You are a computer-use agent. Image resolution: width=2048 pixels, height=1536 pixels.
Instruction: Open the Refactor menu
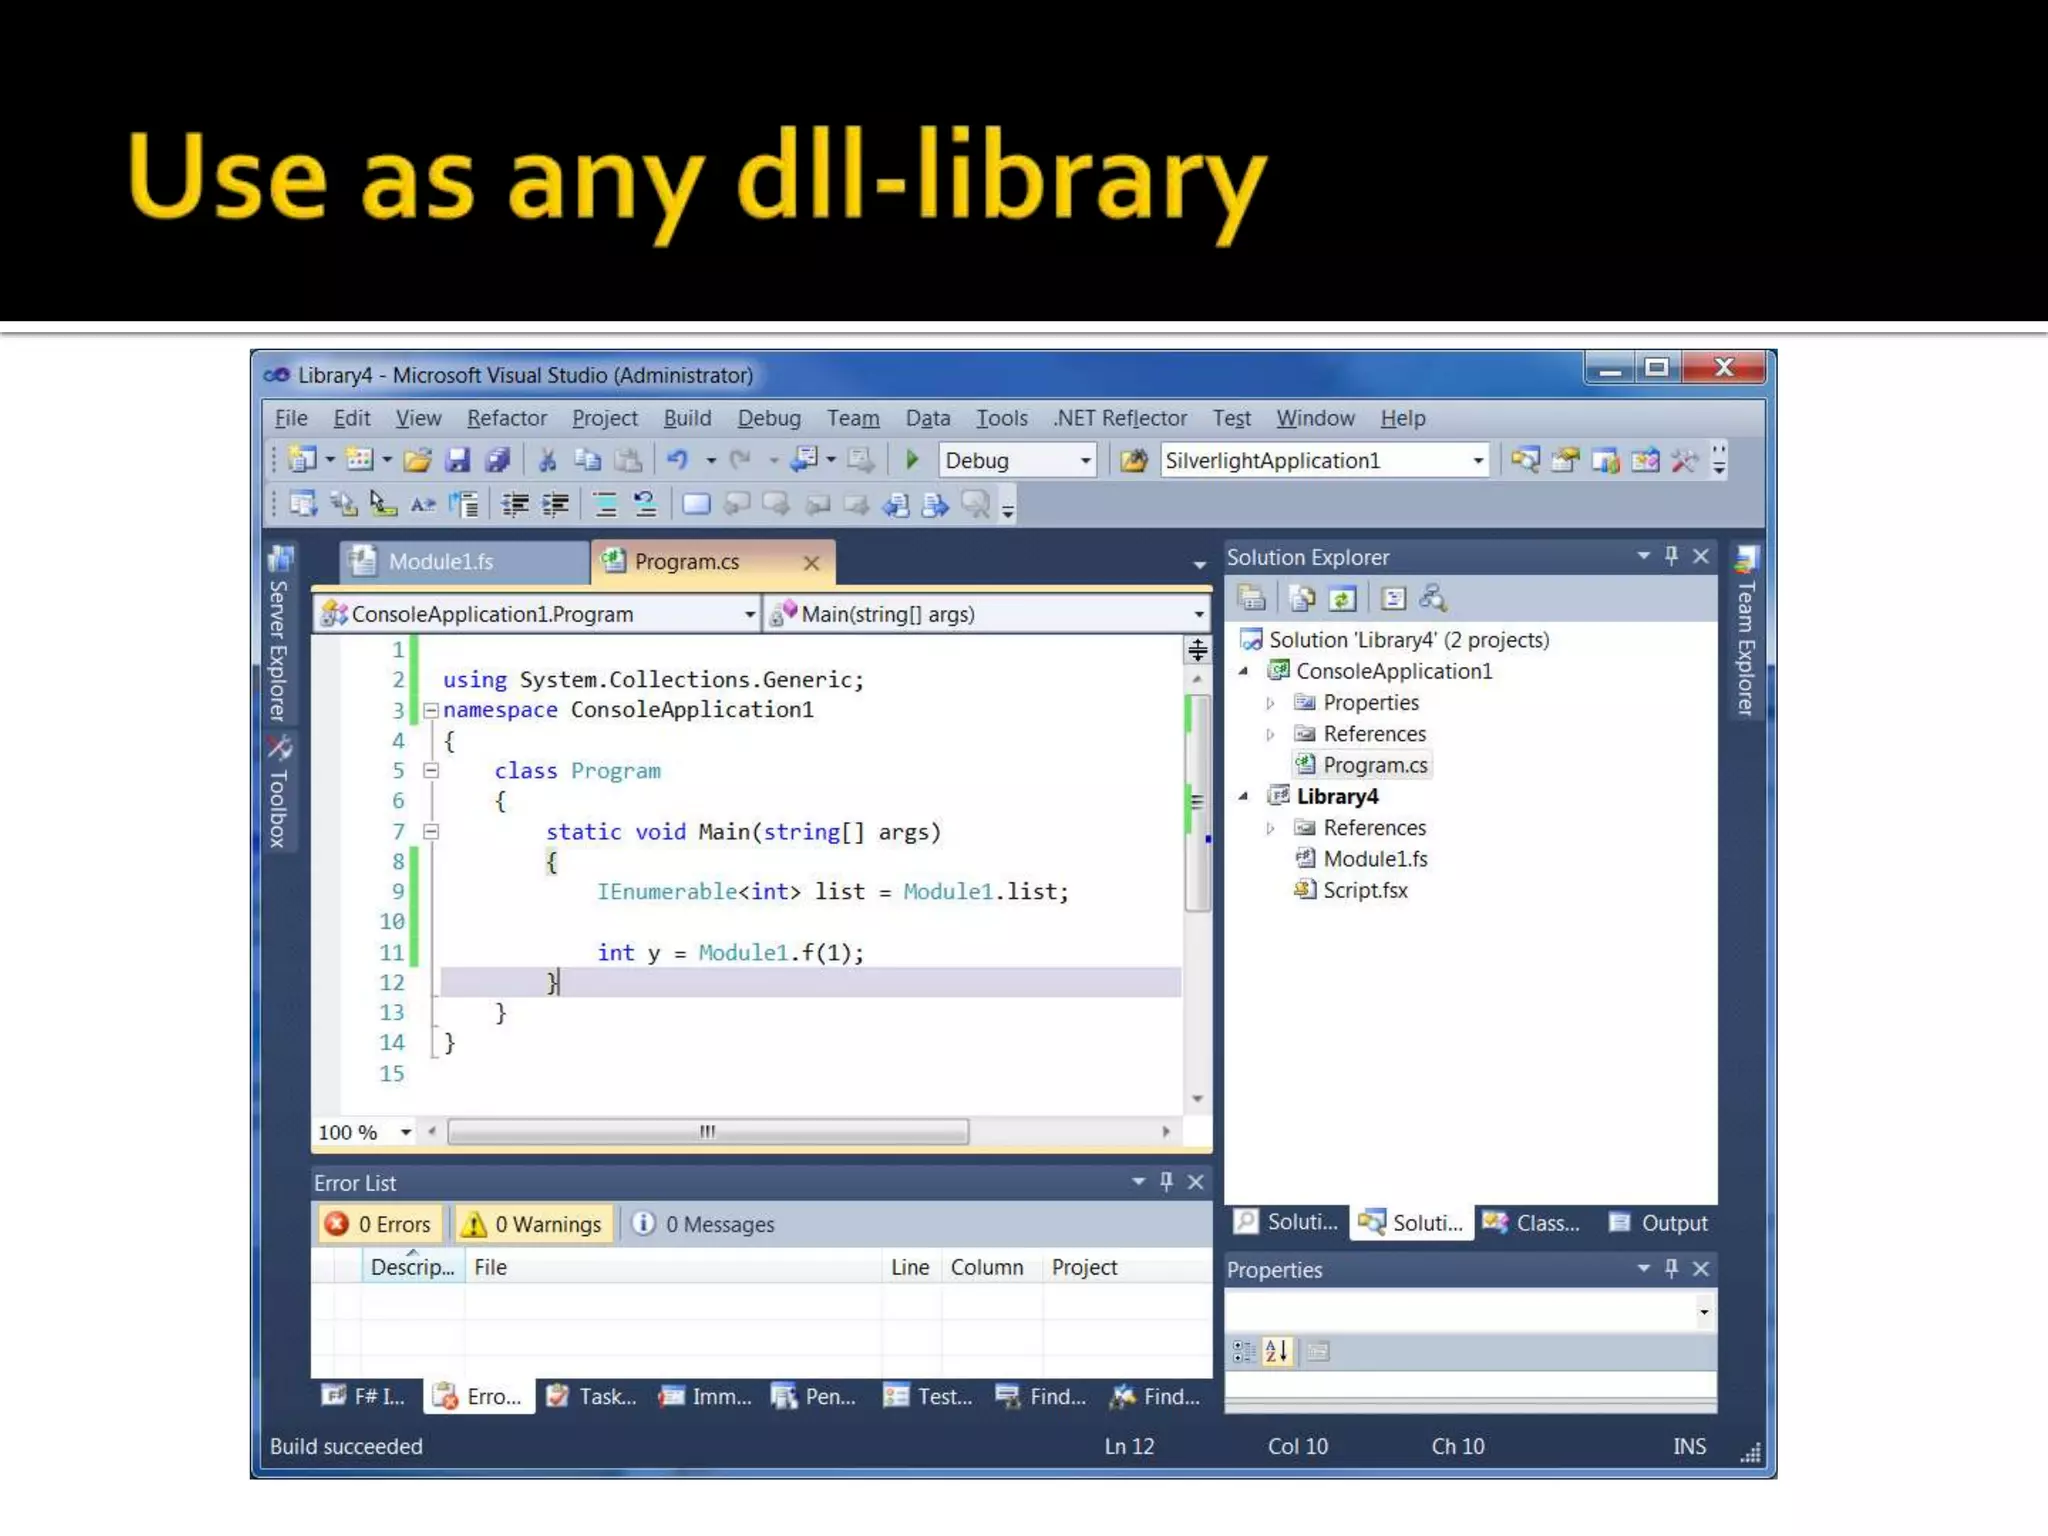(507, 418)
